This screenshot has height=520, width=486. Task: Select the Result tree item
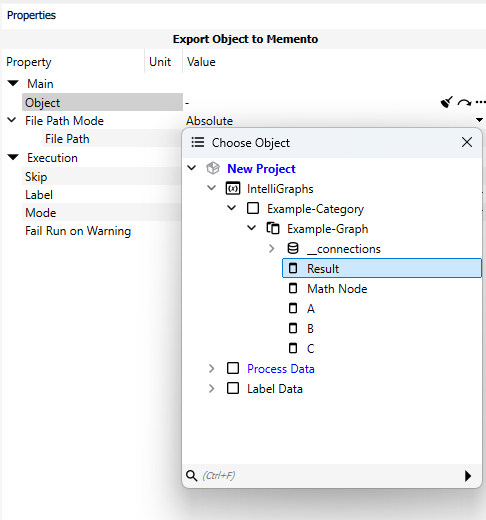coord(382,268)
